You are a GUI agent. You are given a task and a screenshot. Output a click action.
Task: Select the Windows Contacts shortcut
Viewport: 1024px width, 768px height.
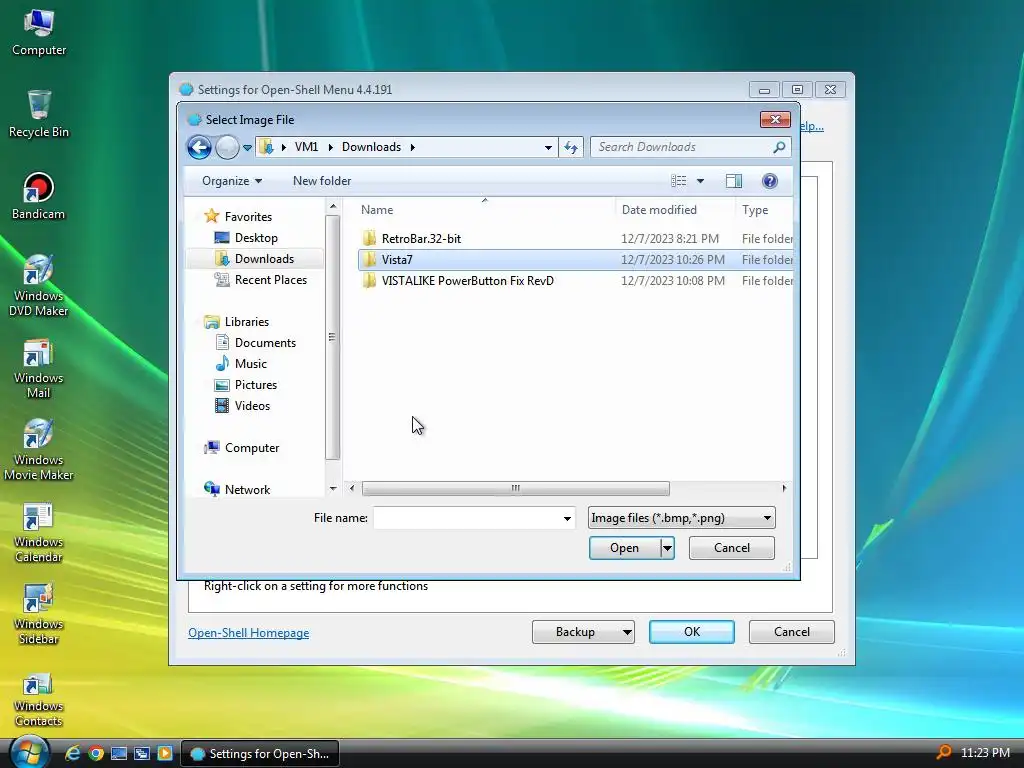click(39, 699)
